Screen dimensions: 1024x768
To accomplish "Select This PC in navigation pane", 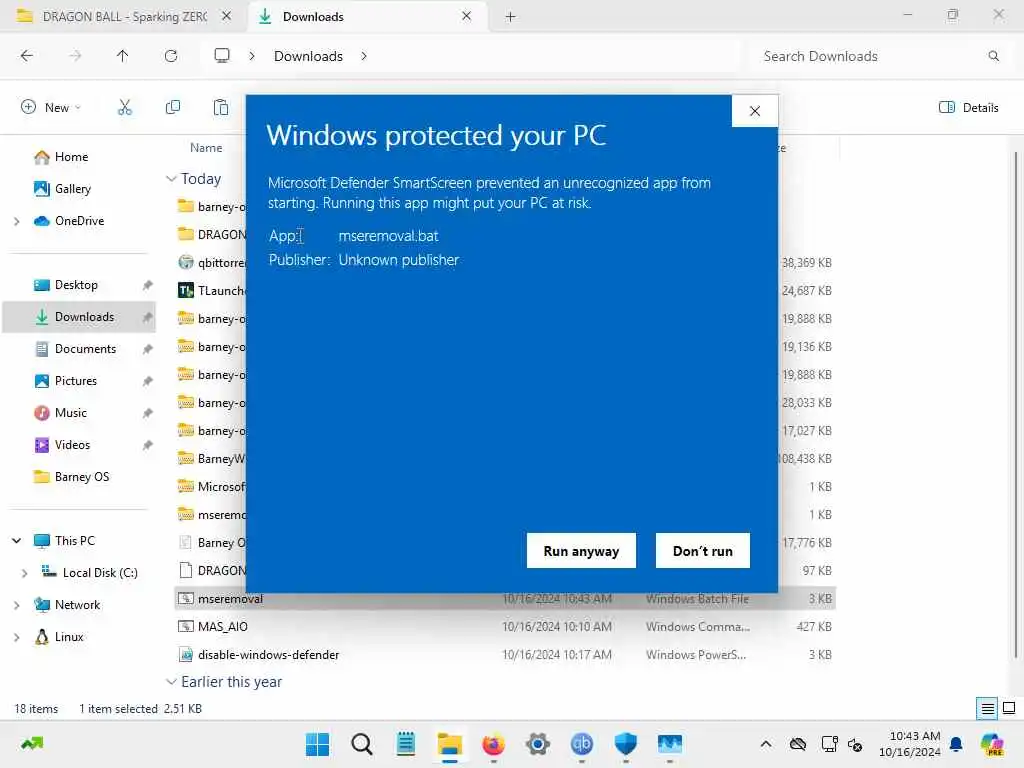I will (74, 541).
